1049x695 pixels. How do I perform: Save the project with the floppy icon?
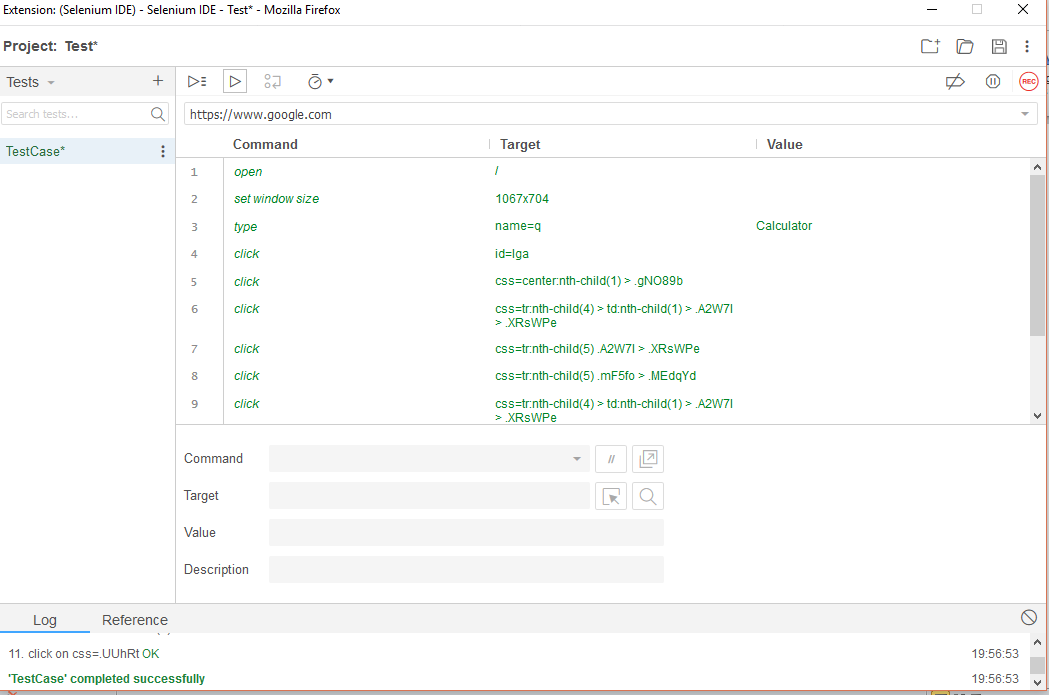[999, 46]
